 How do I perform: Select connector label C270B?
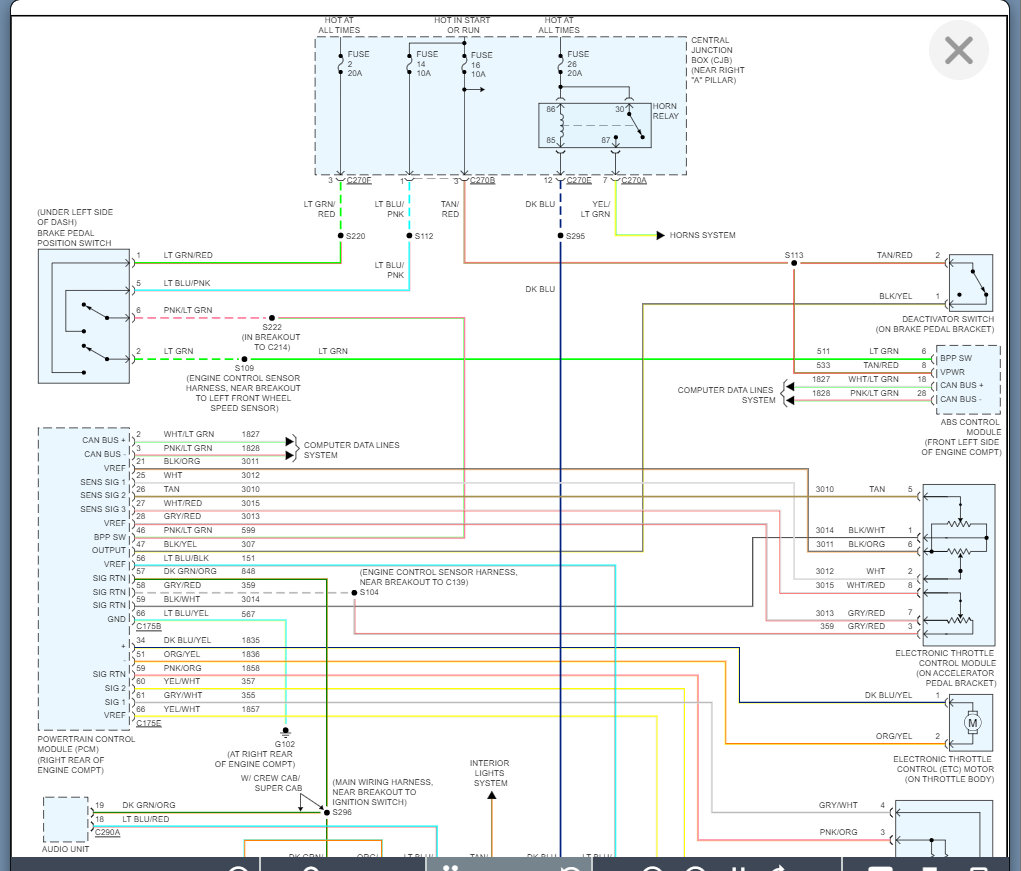[483, 180]
